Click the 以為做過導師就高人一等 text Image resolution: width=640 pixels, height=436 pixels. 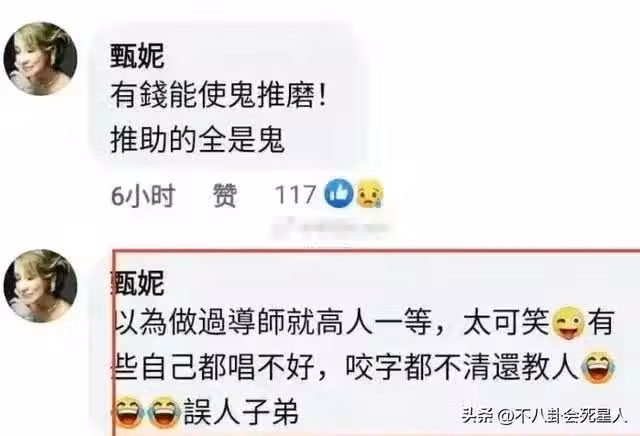[272, 323]
